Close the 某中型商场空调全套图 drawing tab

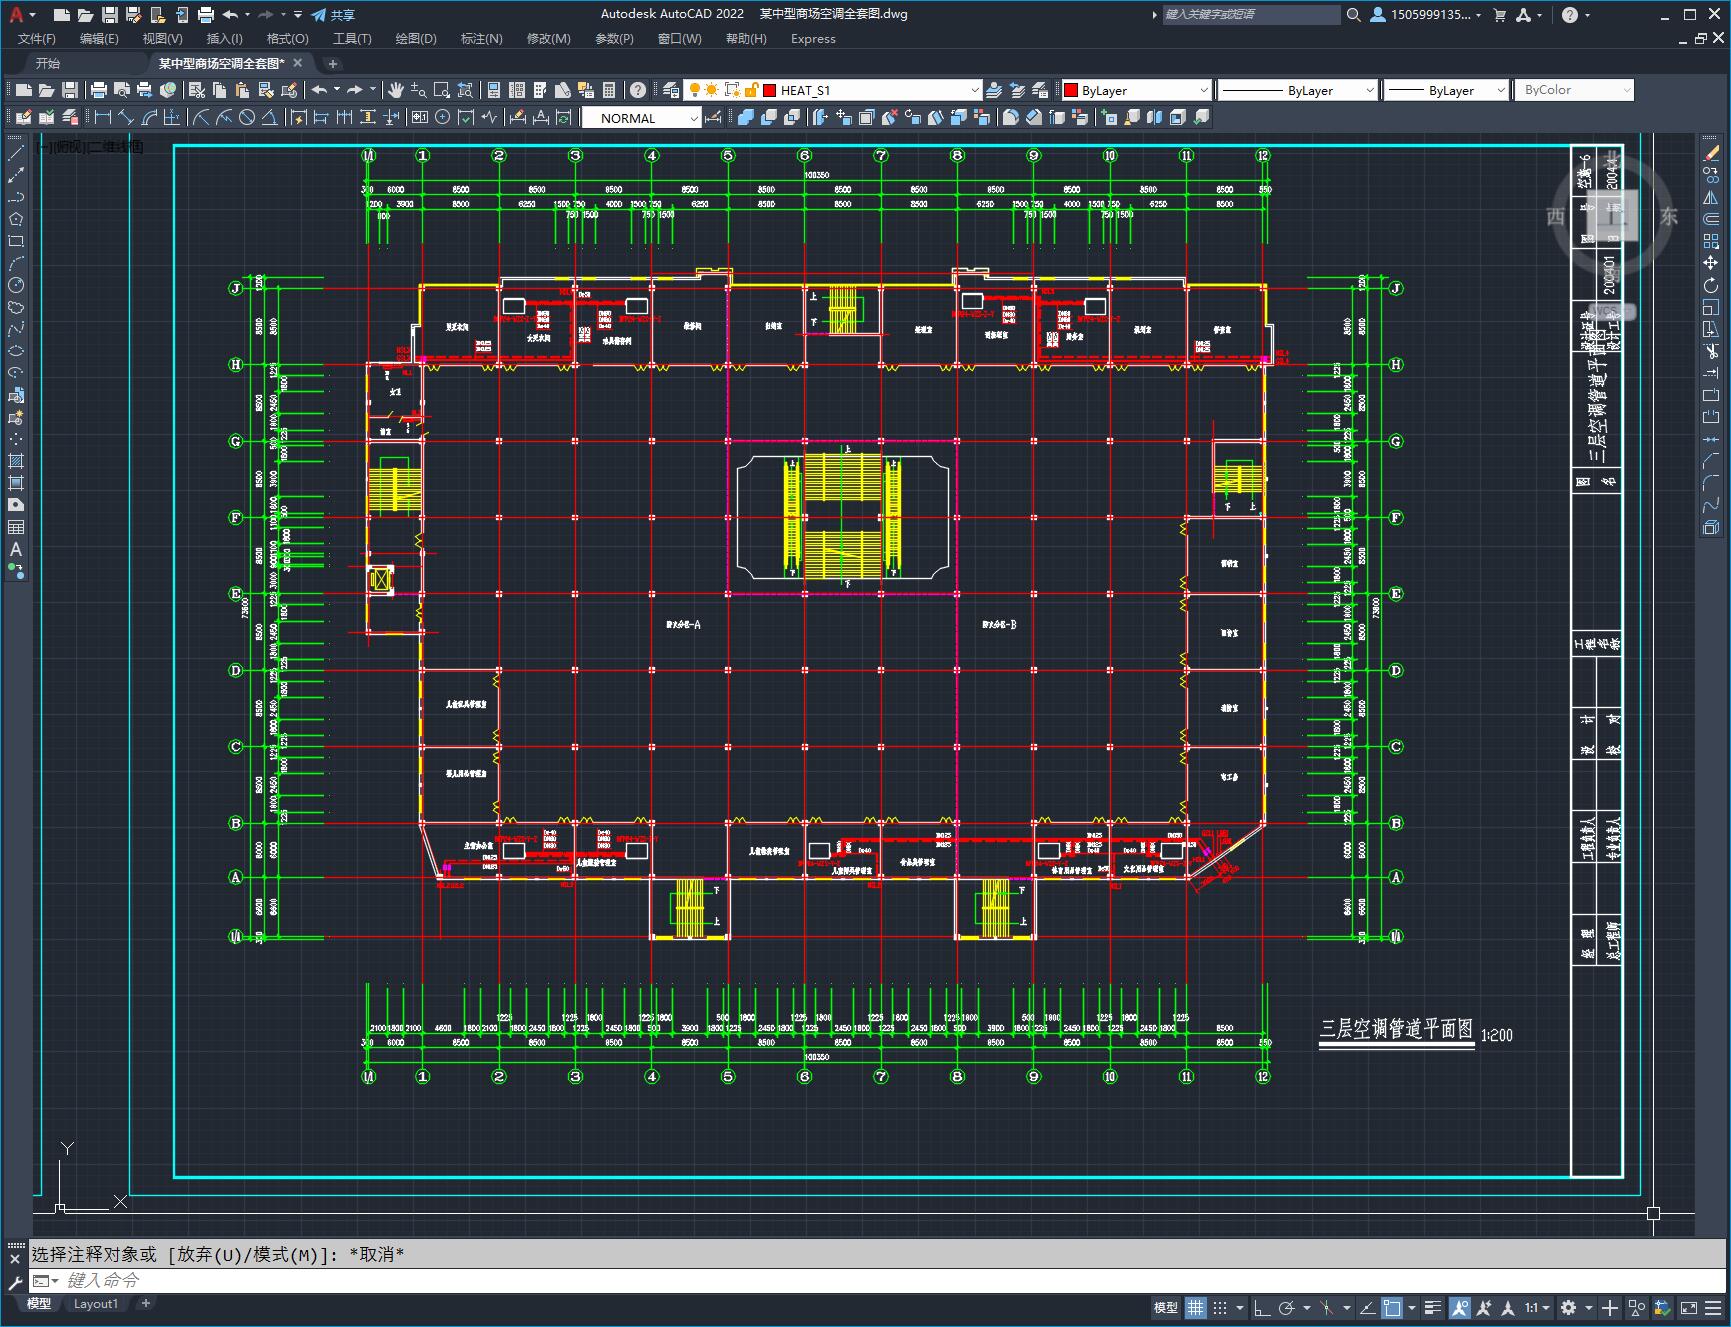296,63
